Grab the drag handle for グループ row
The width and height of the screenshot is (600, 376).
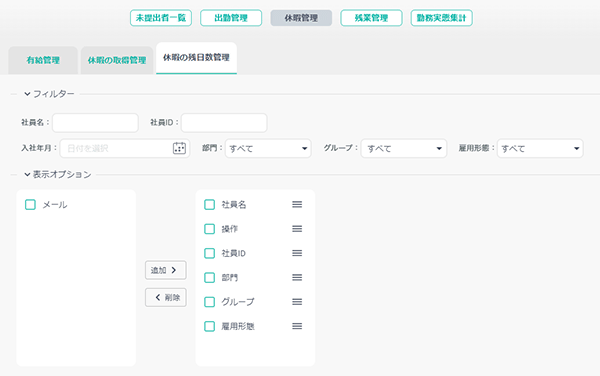(x=297, y=302)
